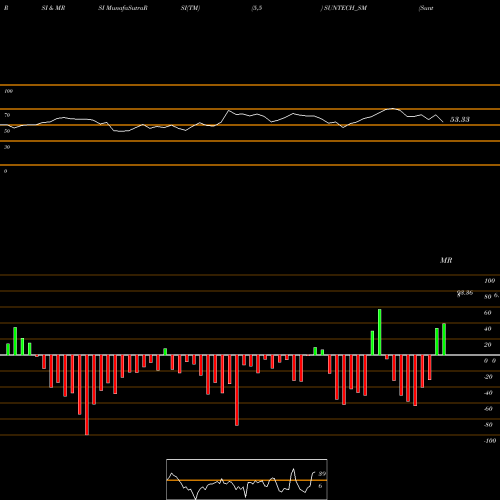
Task: Click the last green bar in MR histogram
Action: tap(444, 339)
